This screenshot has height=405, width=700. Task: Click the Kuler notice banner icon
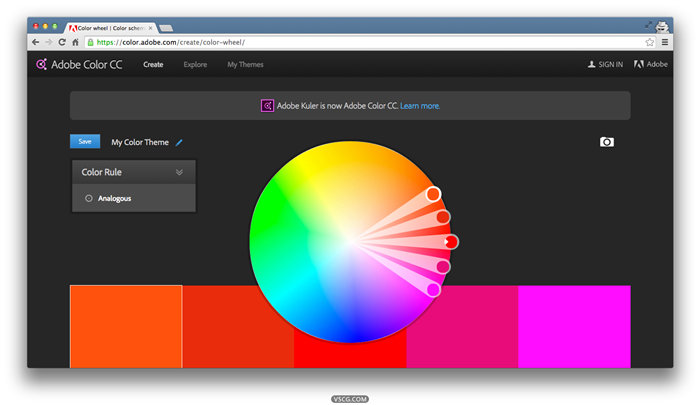267,106
